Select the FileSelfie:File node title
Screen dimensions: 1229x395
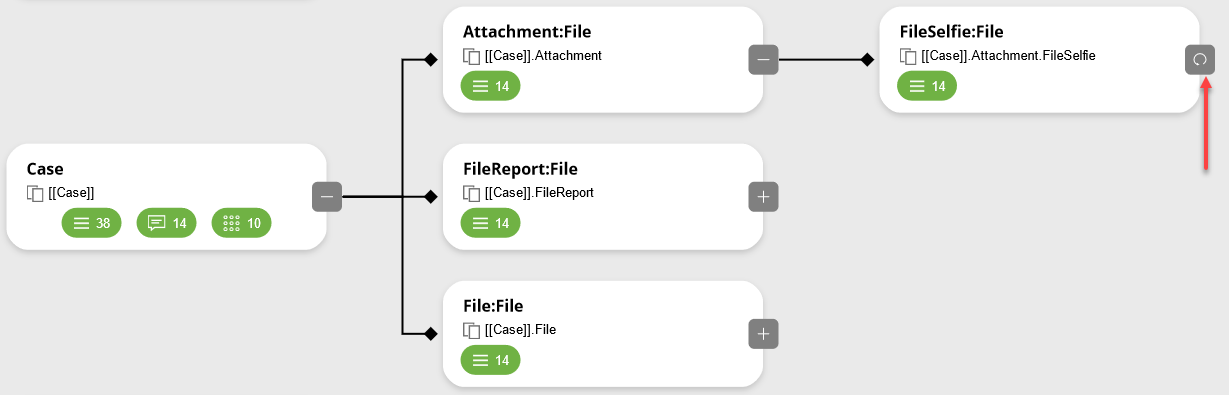(951, 32)
